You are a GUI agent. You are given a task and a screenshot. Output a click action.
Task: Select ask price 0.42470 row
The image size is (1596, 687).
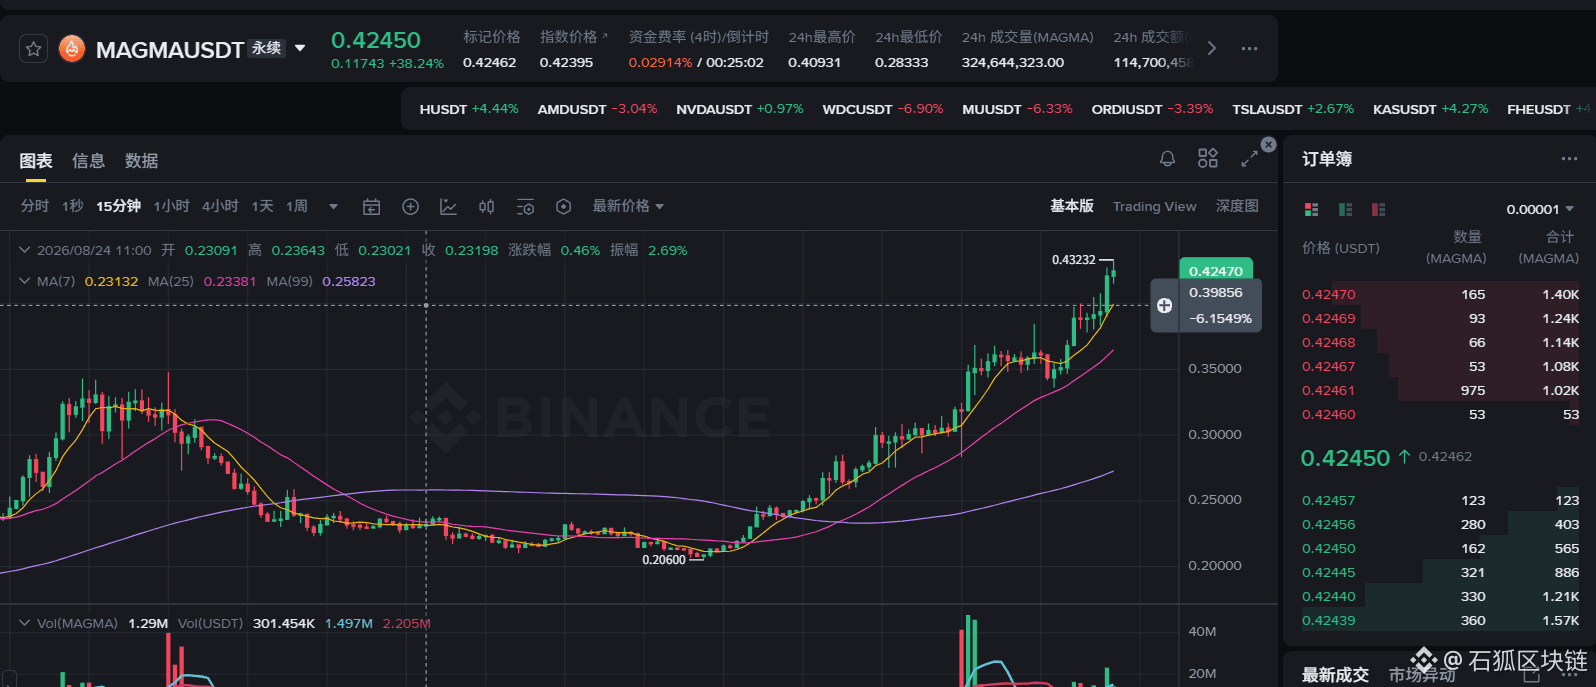[1440, 294]
